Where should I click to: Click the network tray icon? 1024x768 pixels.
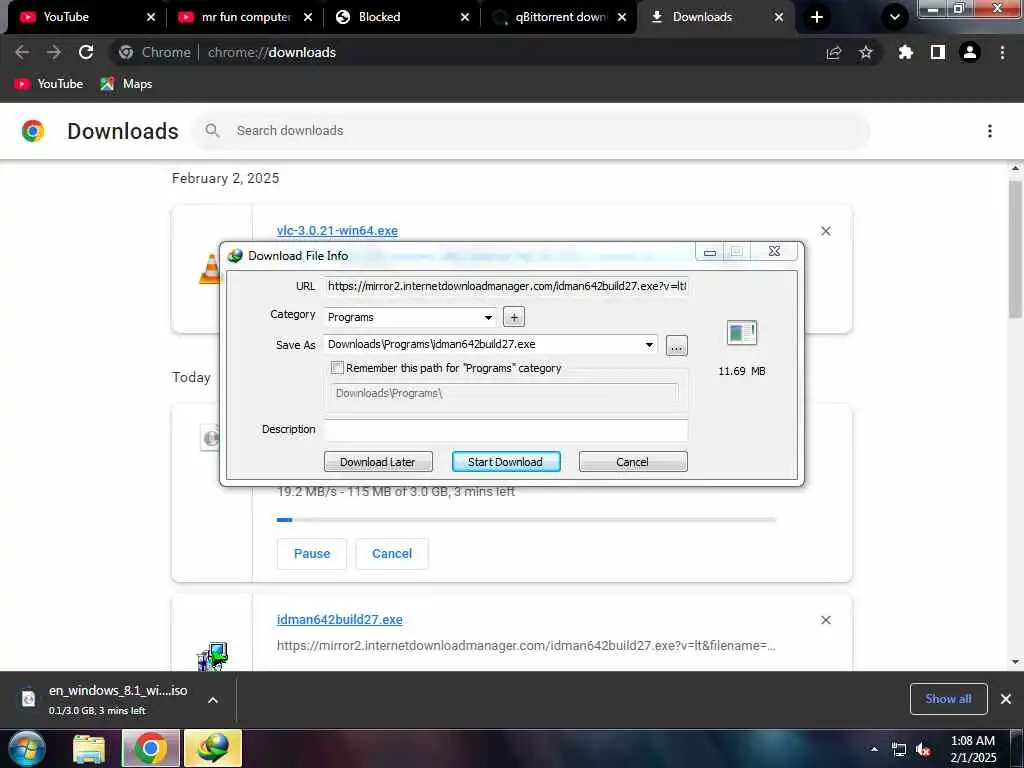tap(899, 750)
